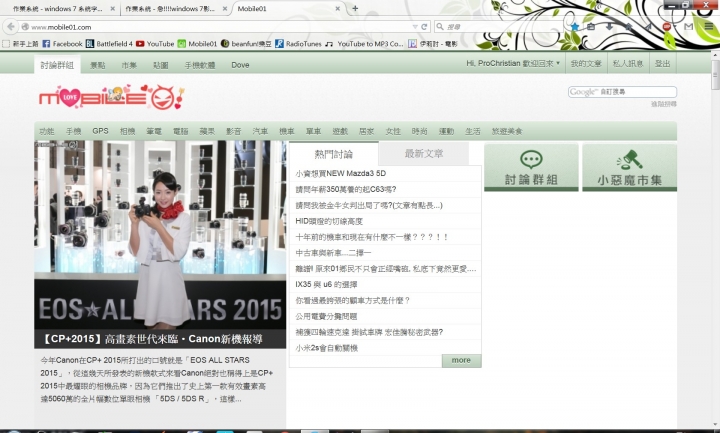Open the address bar history dropdown arrow
720x433 pixels.
pos(415,27)
